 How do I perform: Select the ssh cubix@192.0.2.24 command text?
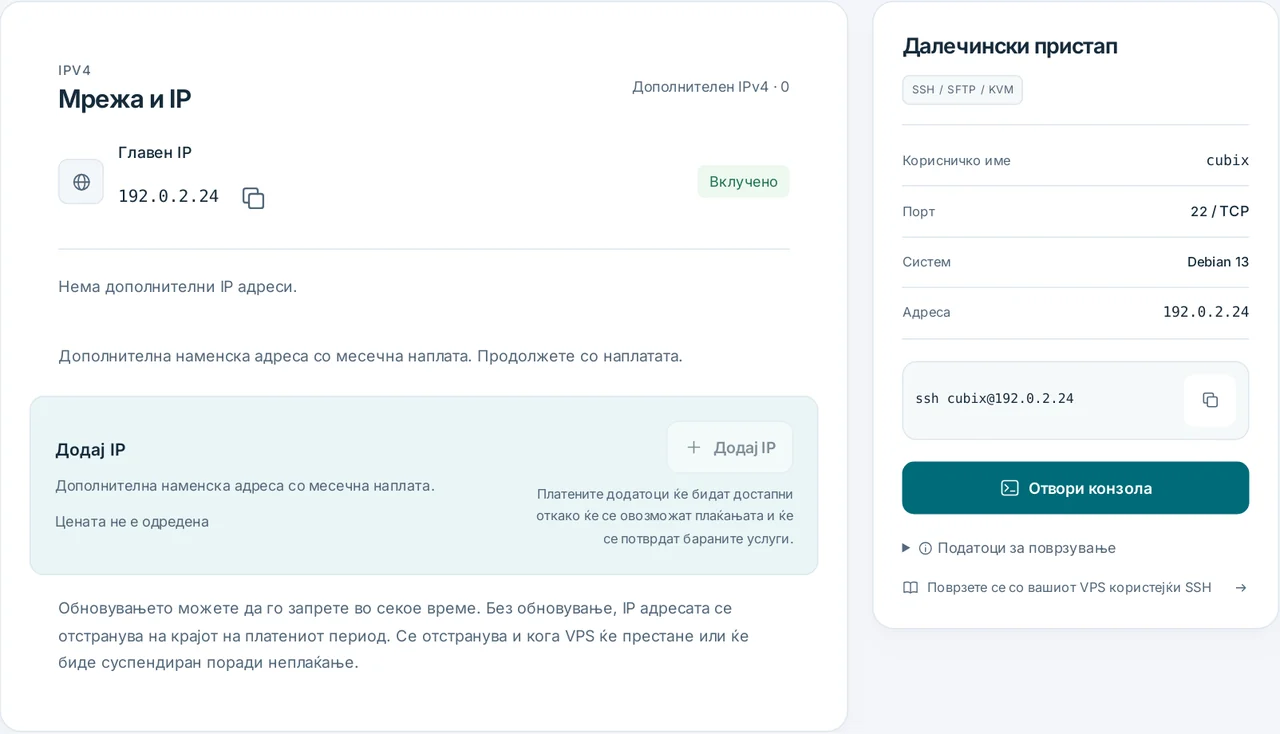(x=994, y=399)
